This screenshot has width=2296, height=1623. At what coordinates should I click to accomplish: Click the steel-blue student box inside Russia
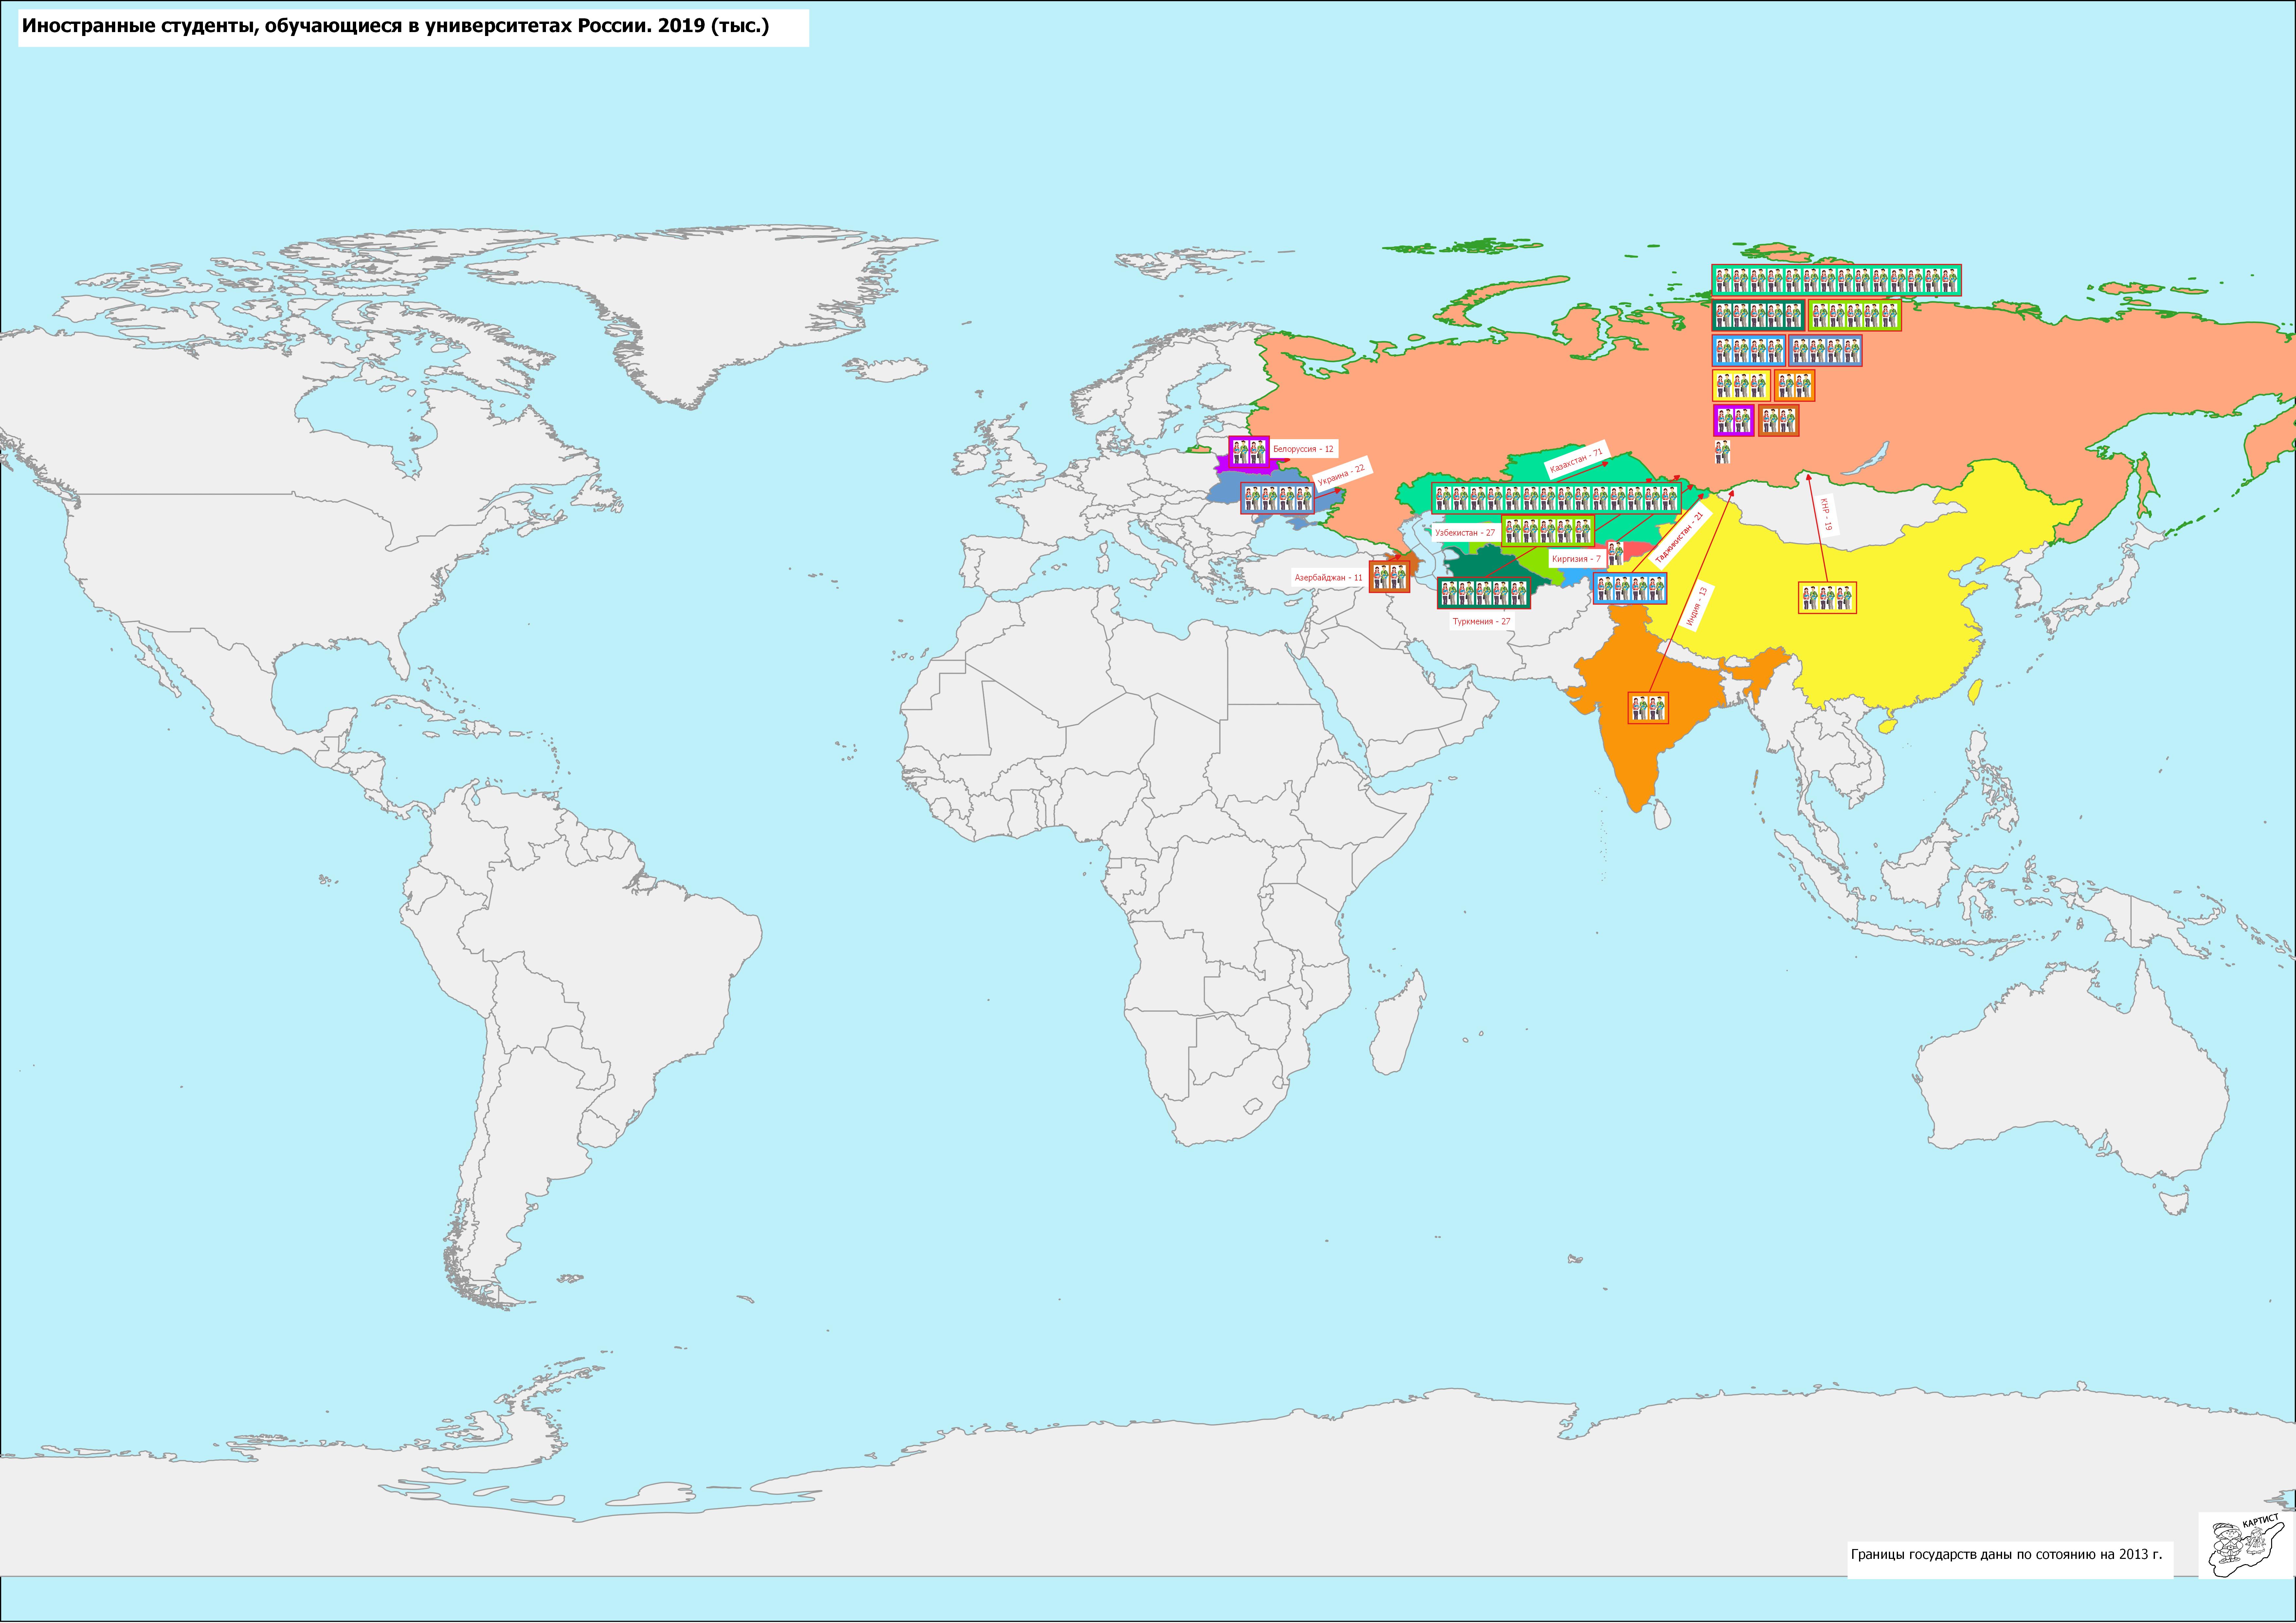pyautogui.click(x=1826, y=350)
